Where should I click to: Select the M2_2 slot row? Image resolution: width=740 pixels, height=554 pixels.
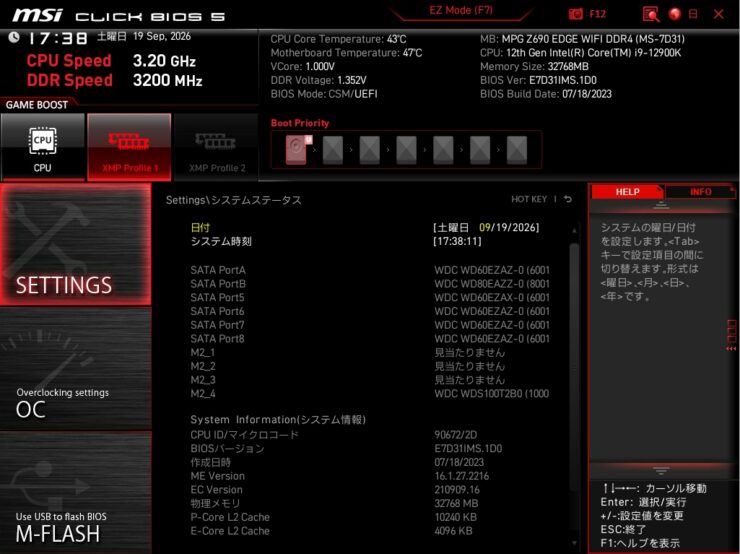coord(370,366)
